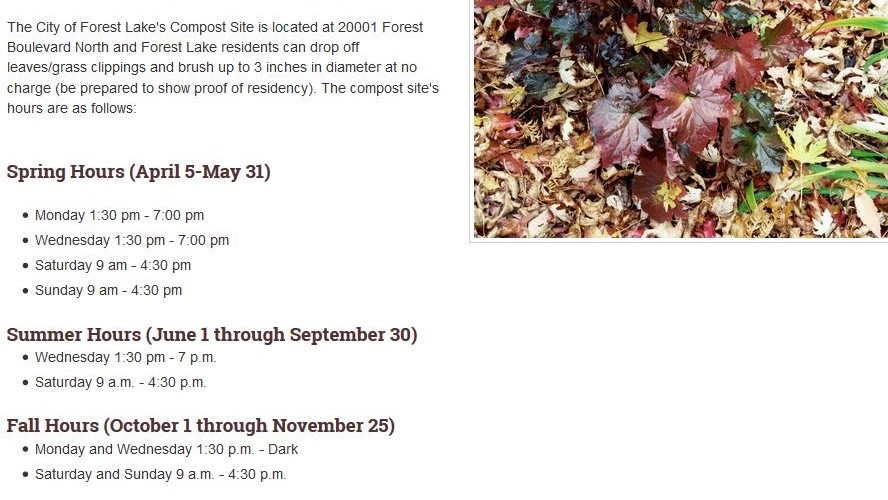The image size is (888, 500).
Task: Click the Spring Hours heading
Action: pos(138,172)
